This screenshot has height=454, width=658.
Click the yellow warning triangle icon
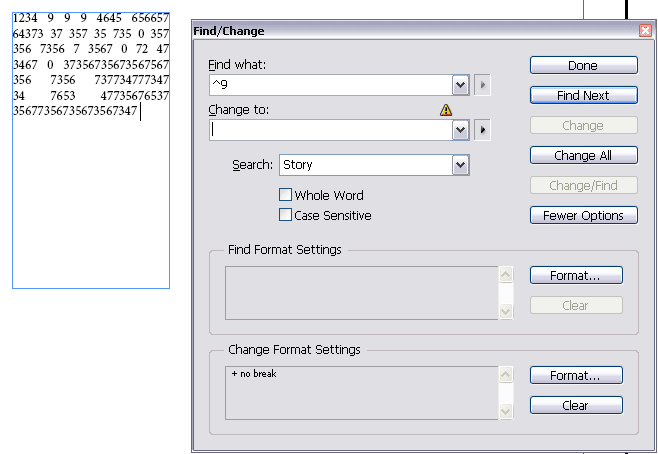pyautogui.click(x=446, y=110)
